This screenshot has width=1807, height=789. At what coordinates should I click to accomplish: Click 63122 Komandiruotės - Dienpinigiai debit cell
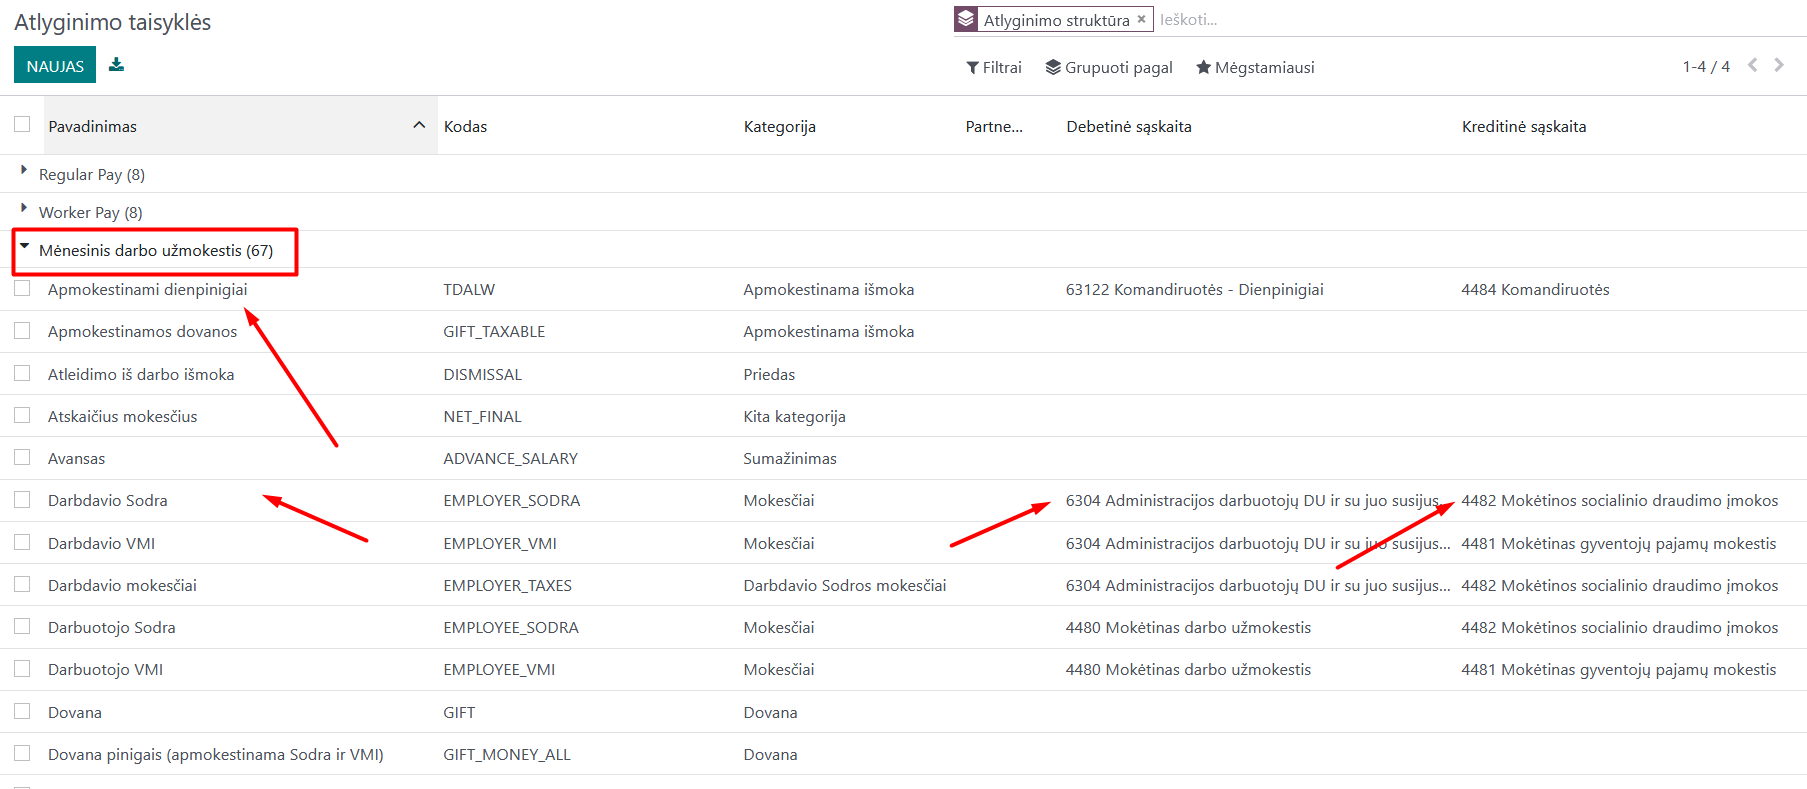coord(1194,289)
